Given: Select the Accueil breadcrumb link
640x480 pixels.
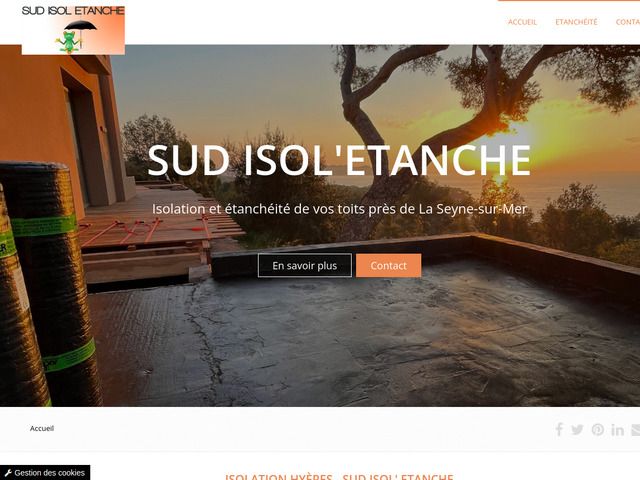Looking at the screenshot, I should coord(42,428).
